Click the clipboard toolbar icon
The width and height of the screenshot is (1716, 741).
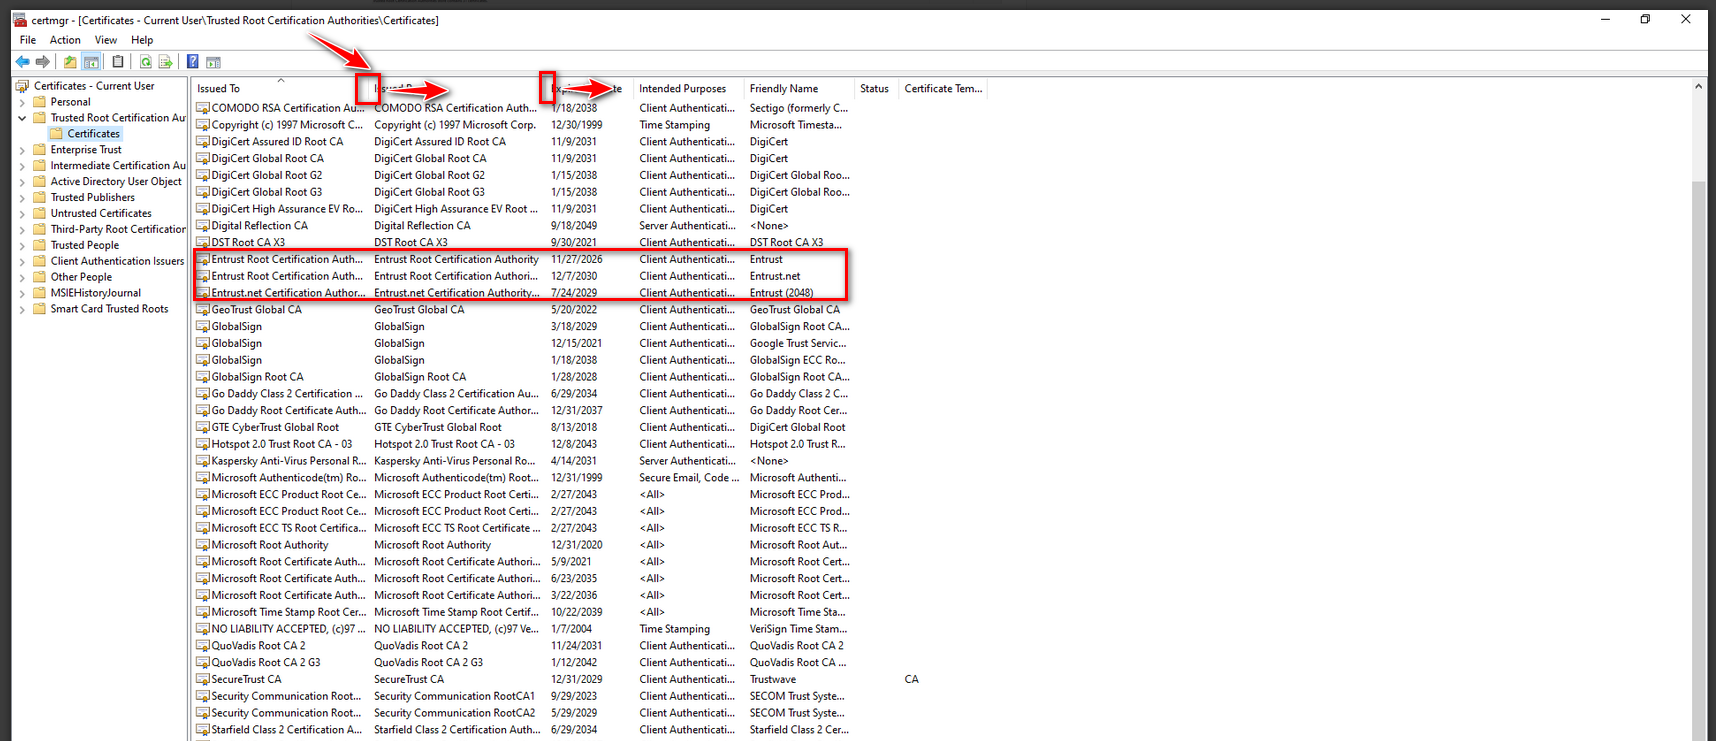click(x=117, y=62)
